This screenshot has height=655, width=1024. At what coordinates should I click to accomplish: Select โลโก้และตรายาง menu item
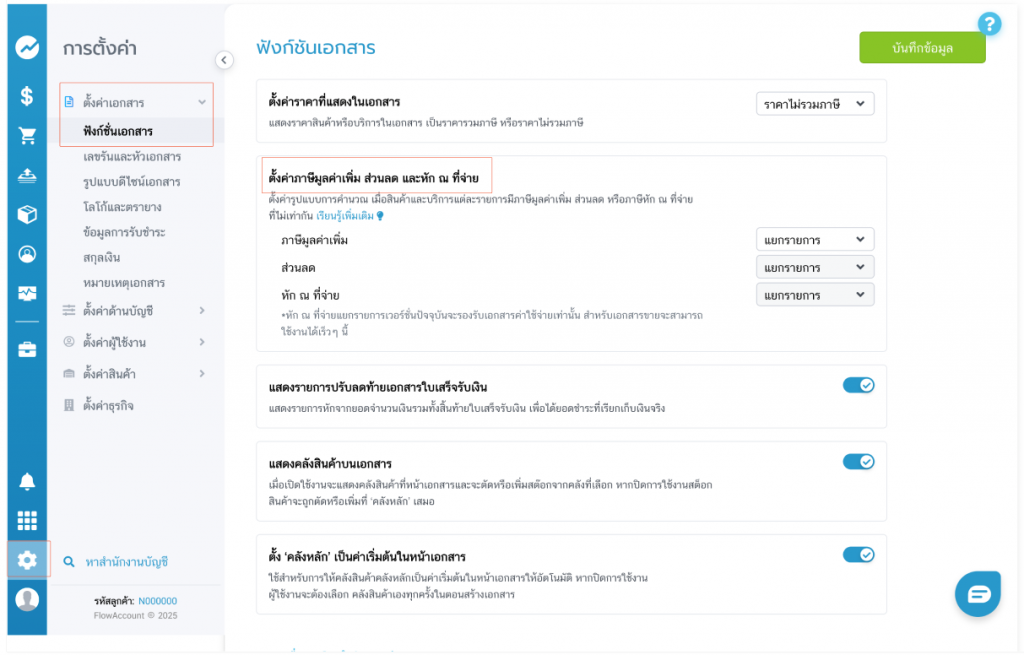pyautogui.click(x=123, y=207)
